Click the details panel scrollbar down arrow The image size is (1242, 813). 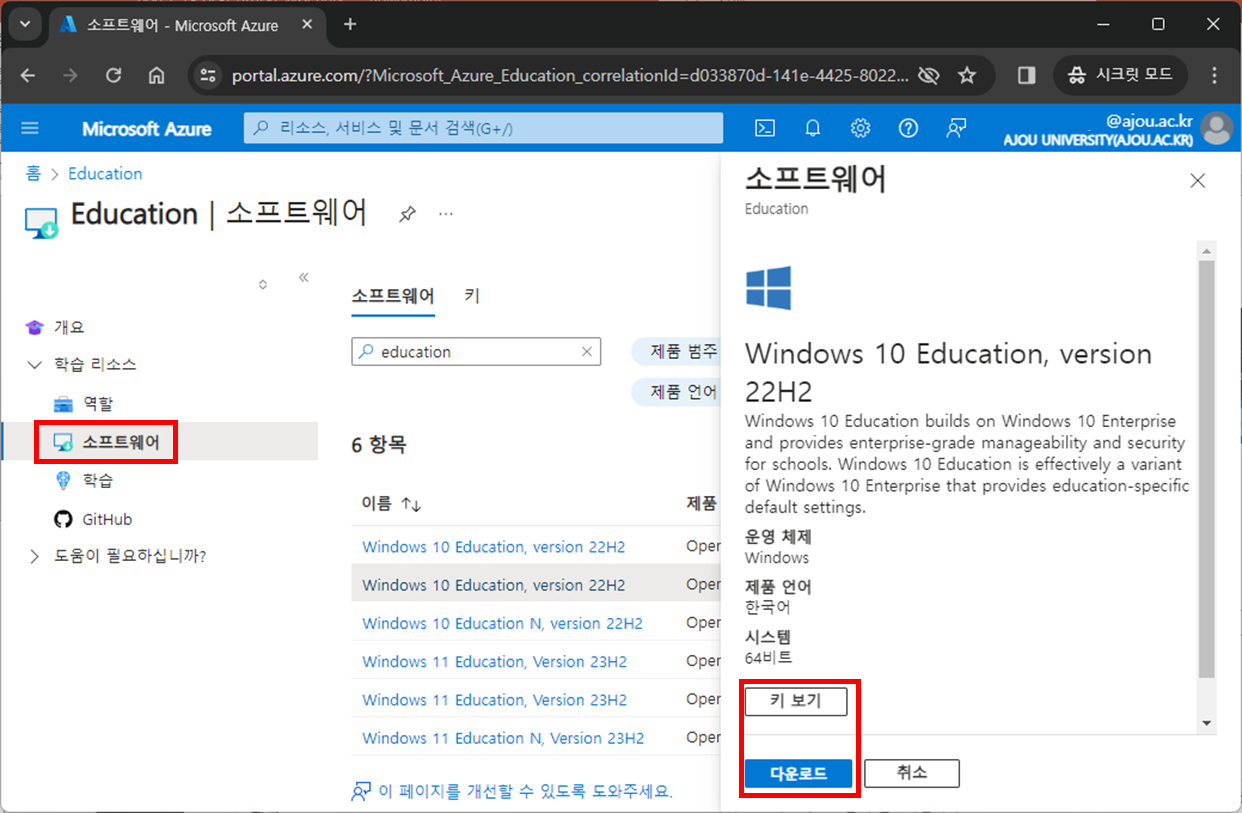click(1207, 723)
